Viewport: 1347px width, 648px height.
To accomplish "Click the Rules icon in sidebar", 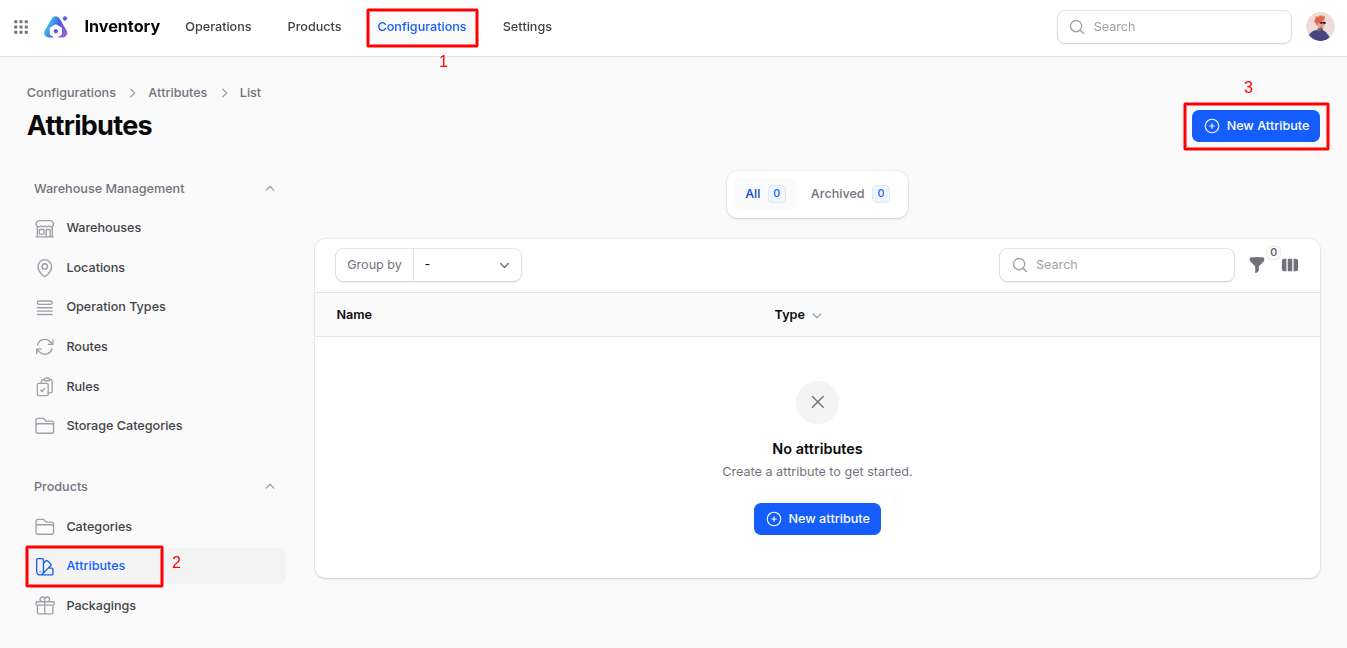I will tap(45, 386).
